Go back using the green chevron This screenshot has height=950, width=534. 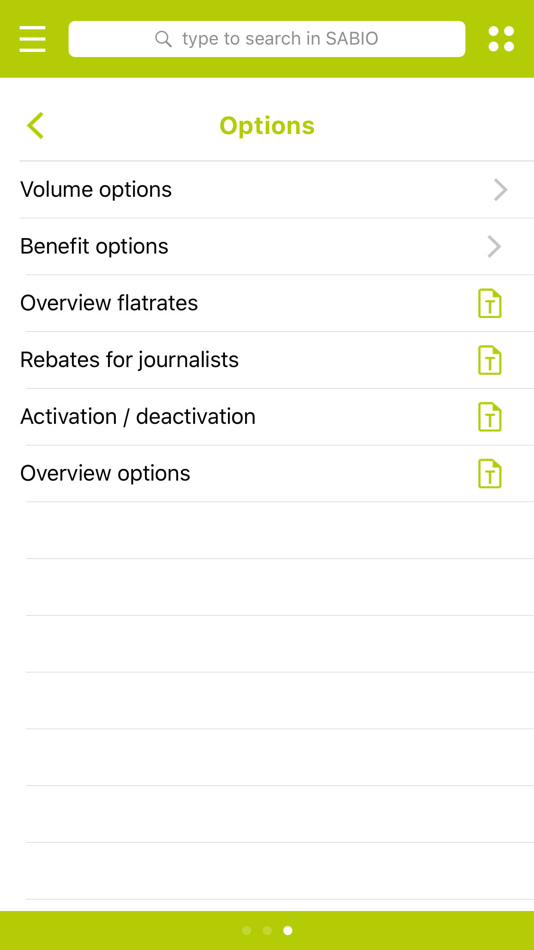(35, 126)
